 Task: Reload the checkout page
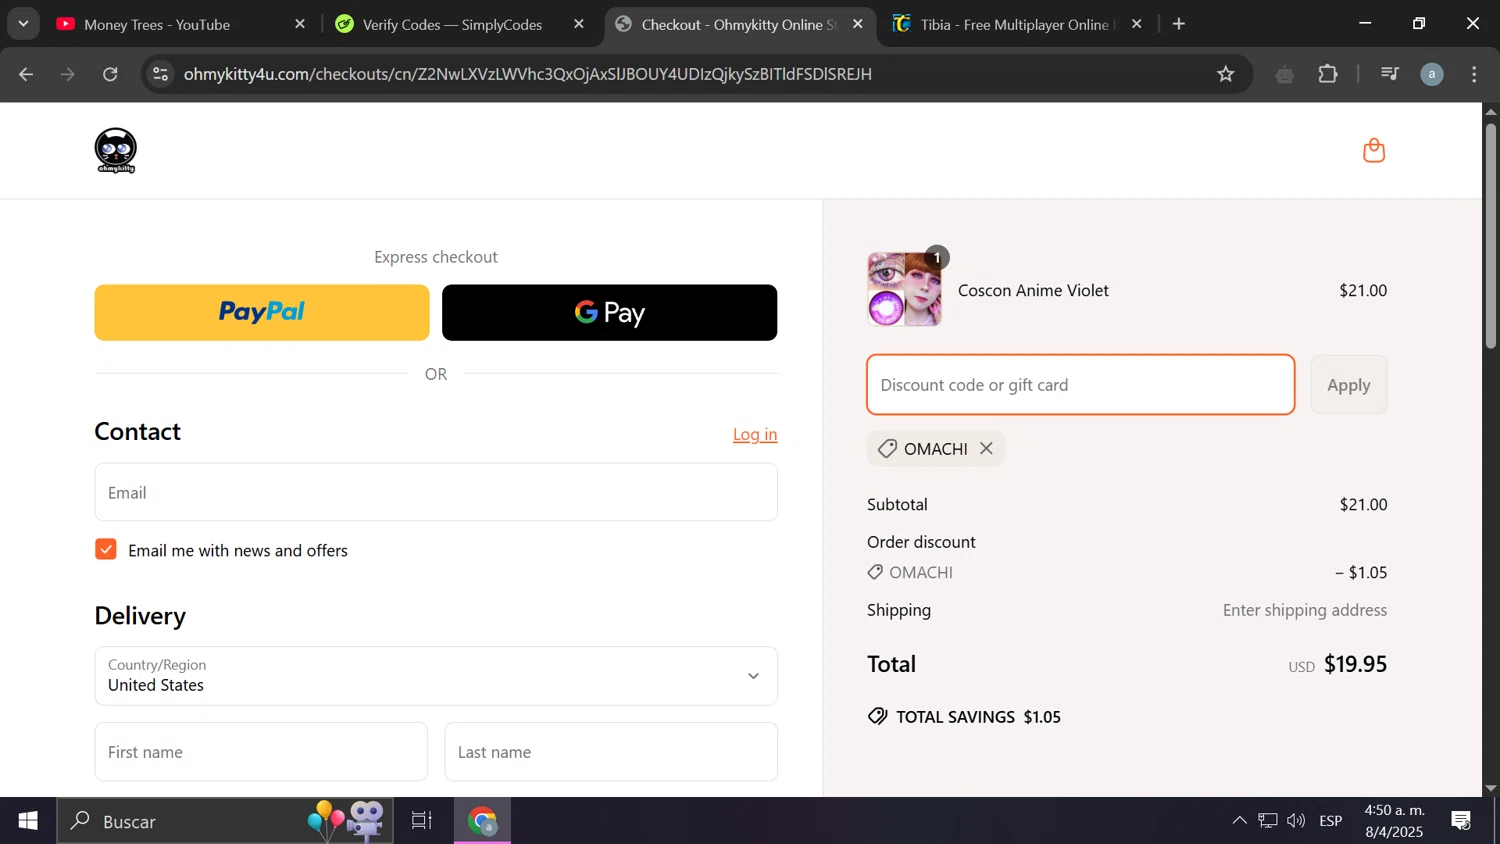click(110, 74)
